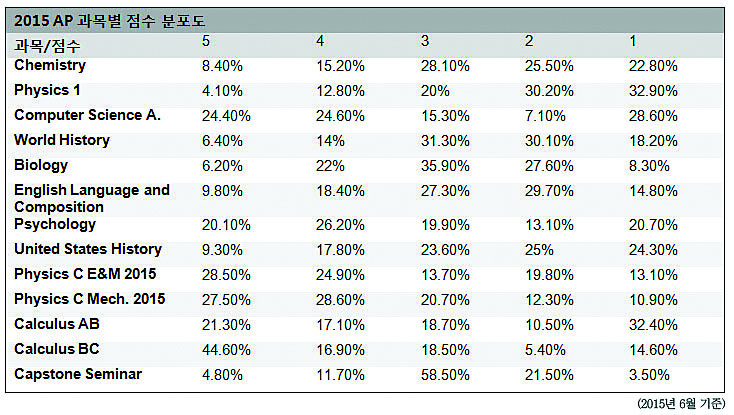Click the Calculus AB 32.40% cell
This screenshot has width=734, height=415.
pos(653,325)
